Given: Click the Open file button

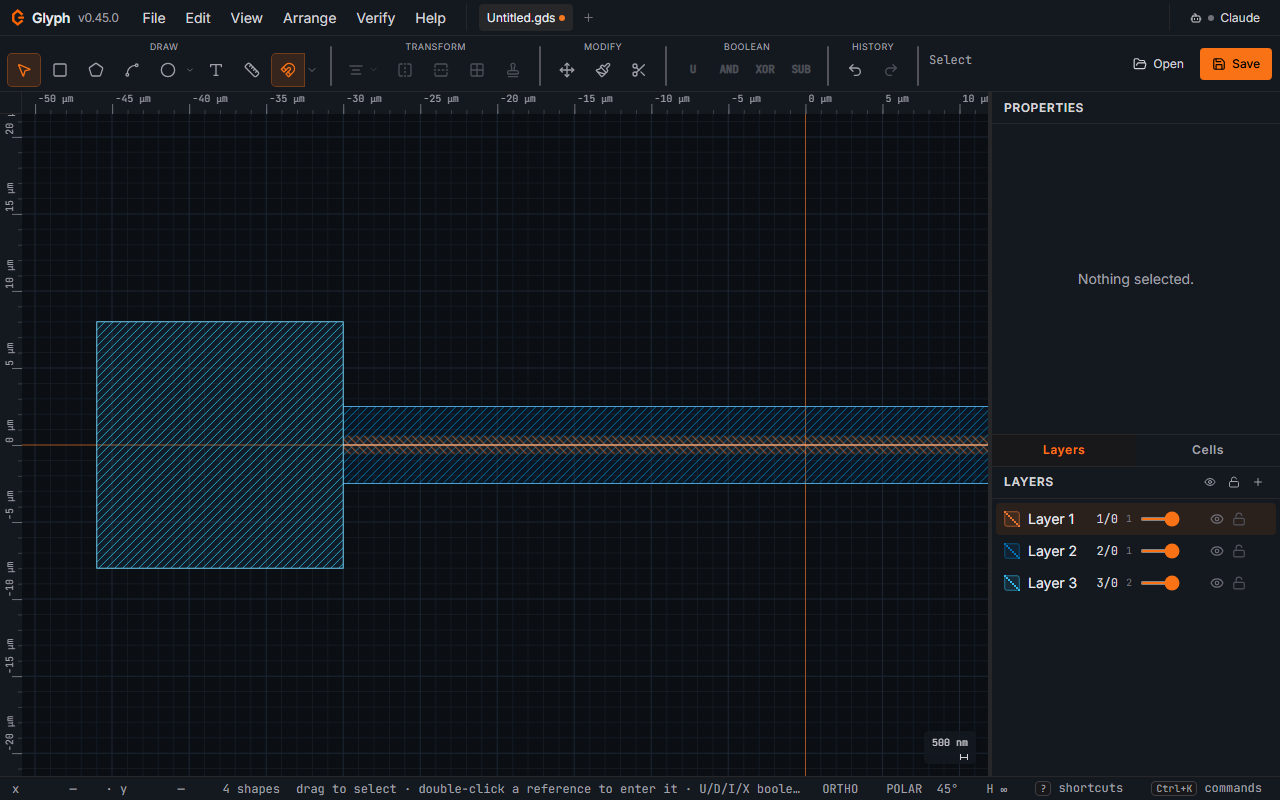Looking at the screenshot, I should 1158,64.
